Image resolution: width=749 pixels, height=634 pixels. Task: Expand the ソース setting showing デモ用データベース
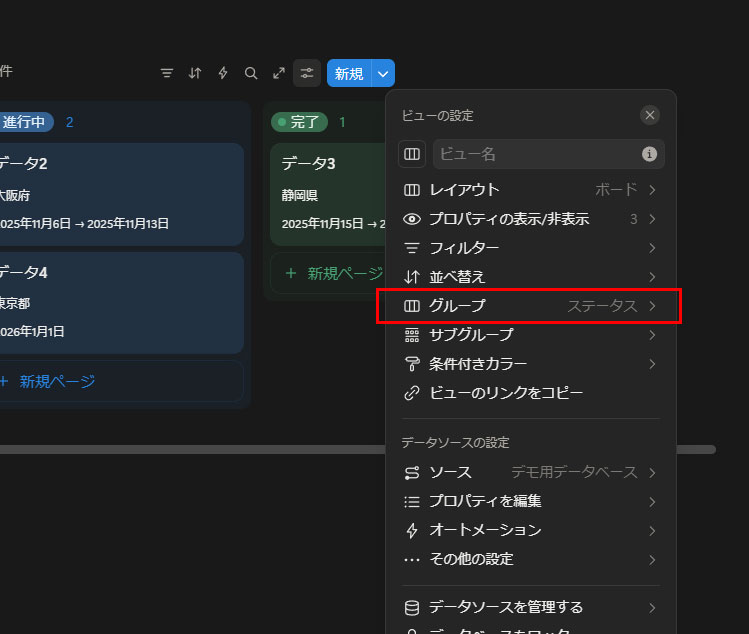pyautogui.click(x=530, y=472)
